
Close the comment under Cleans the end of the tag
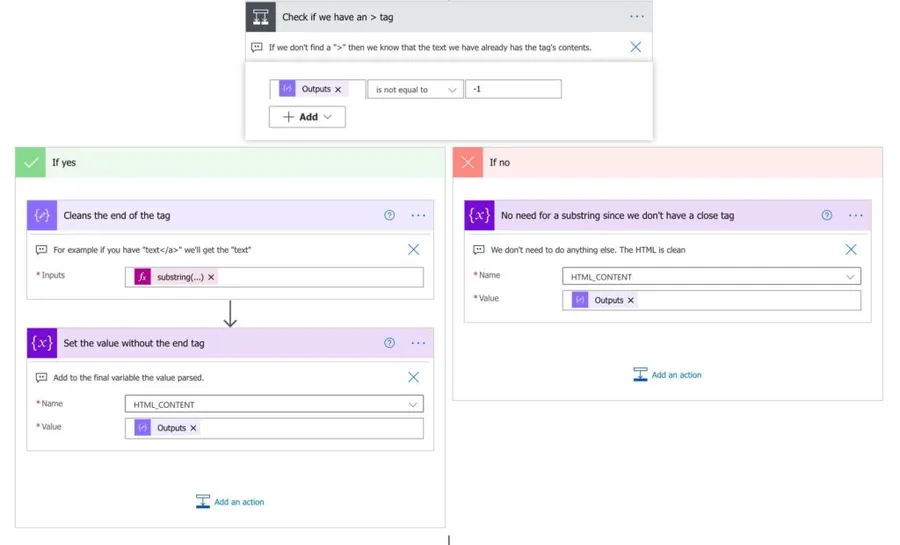[413, 250]
